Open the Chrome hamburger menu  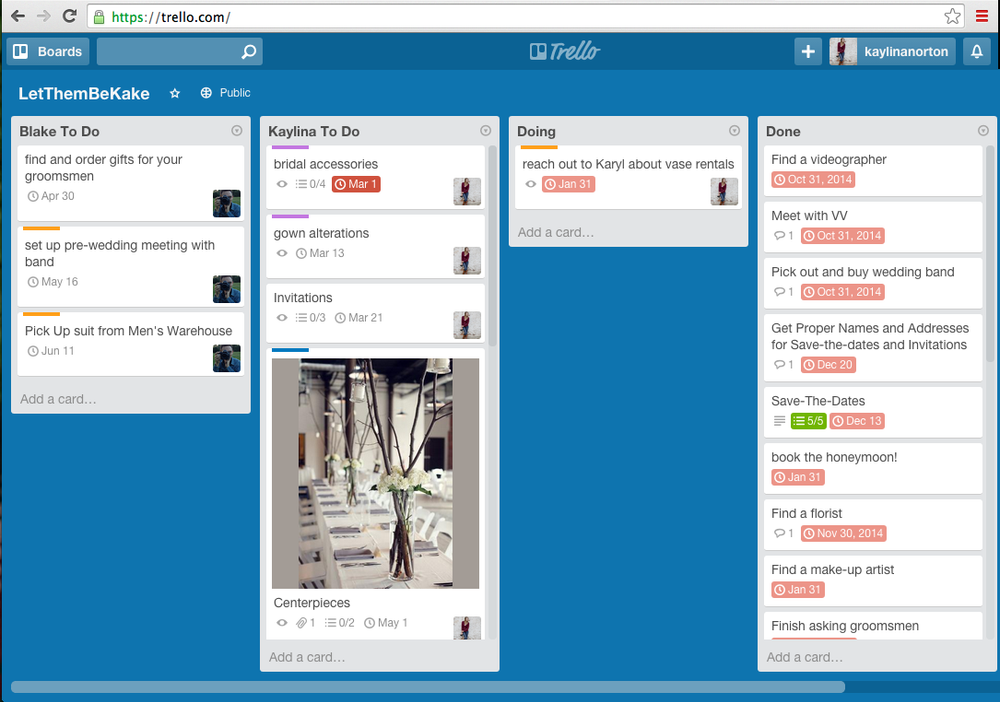[982, 17]
